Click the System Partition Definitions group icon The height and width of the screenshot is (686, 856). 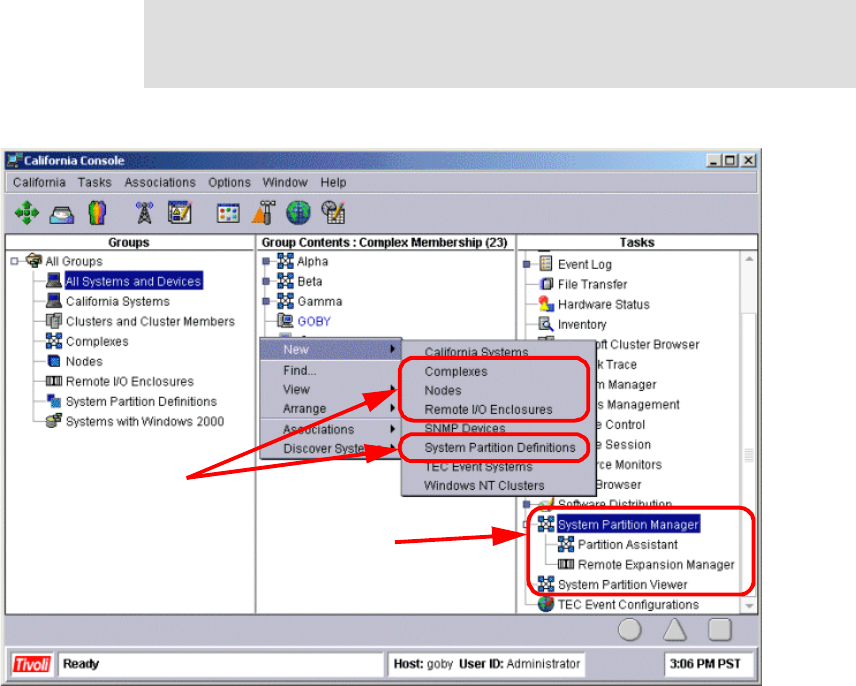[x=54, y=401]
